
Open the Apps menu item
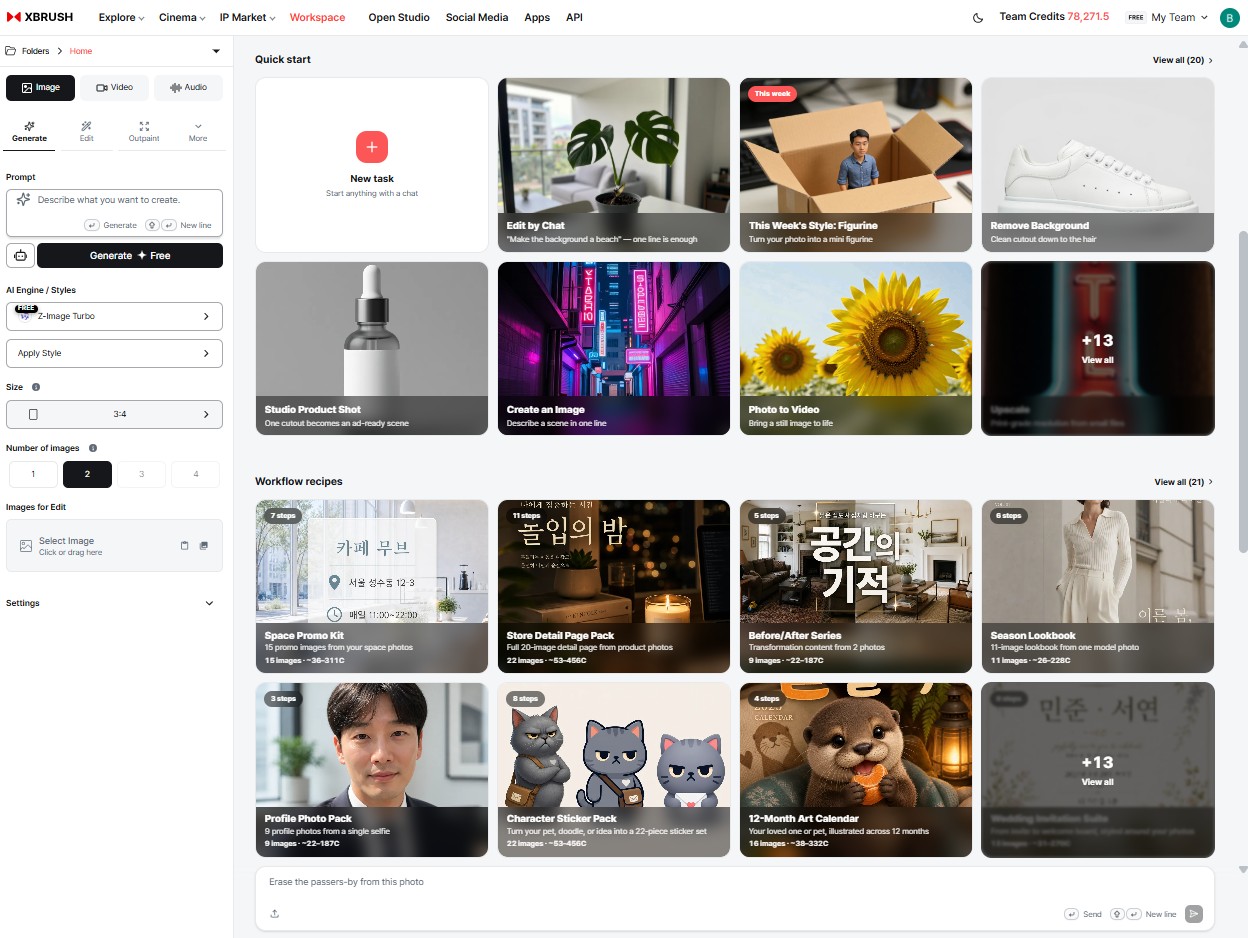click(x=537, y=18)
